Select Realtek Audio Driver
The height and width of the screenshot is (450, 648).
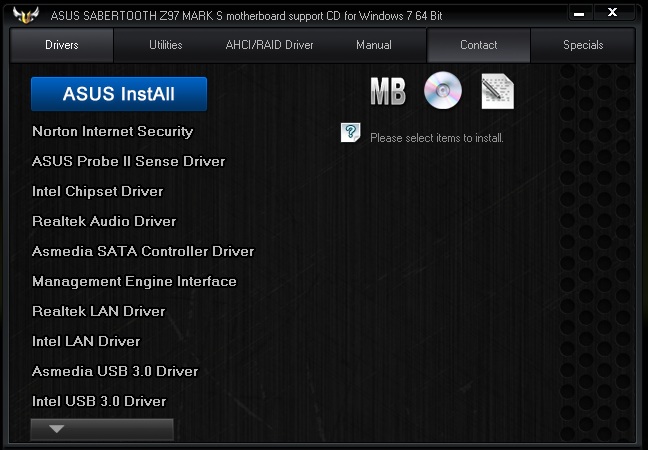(104, 221)
